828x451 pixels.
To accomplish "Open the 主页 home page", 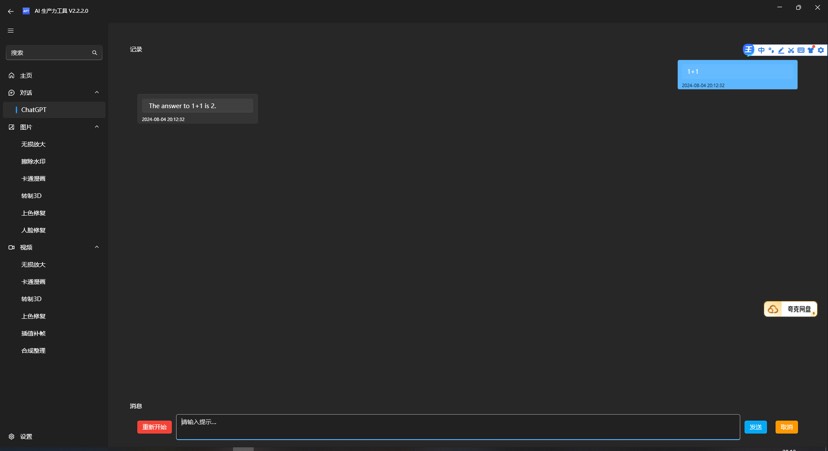I will click(x=26, y=76).
